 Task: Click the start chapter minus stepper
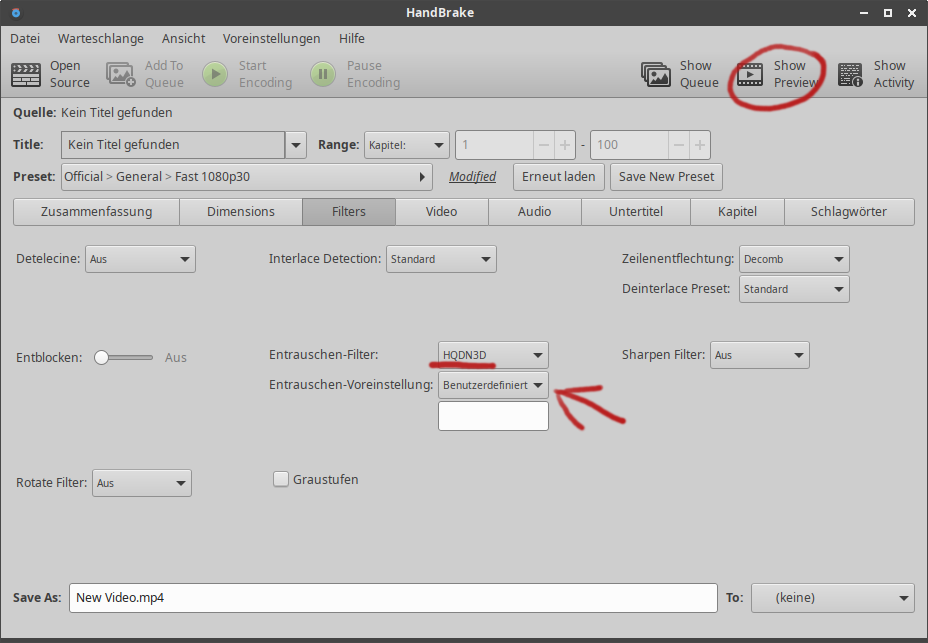pos(544,145)
